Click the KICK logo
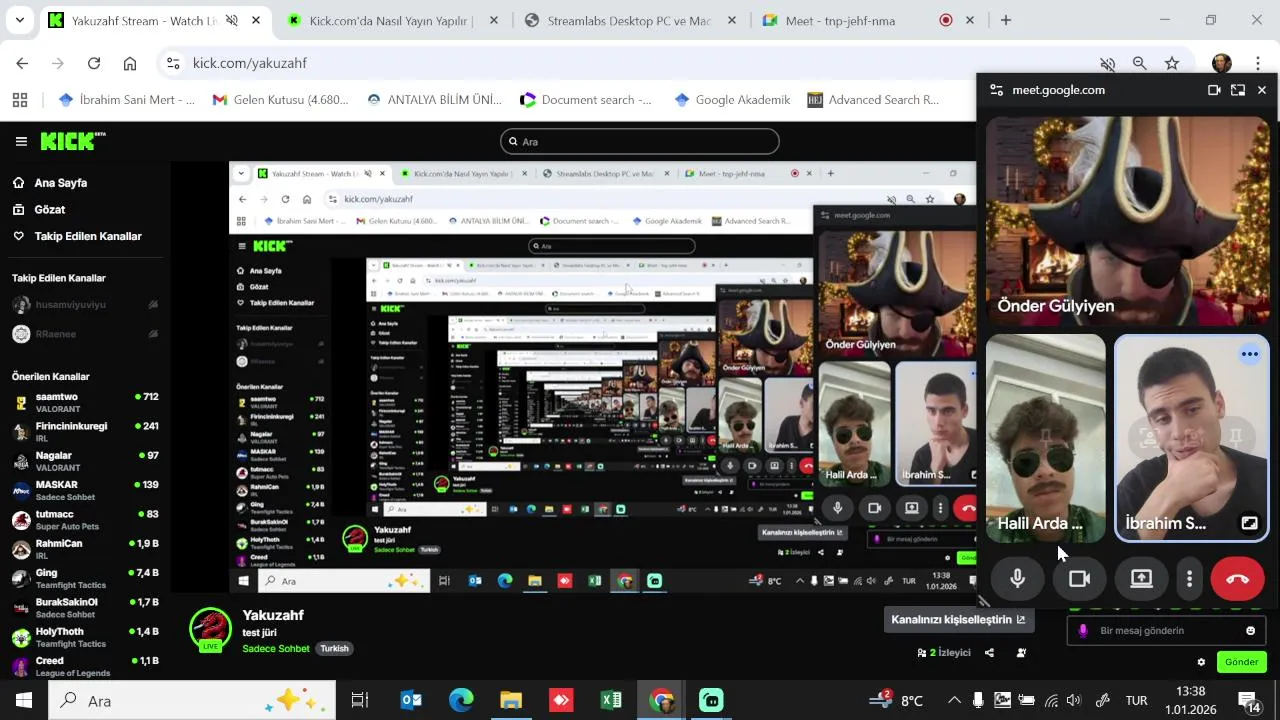This screenshot has height=720, width=1280. tap(72, 141)
